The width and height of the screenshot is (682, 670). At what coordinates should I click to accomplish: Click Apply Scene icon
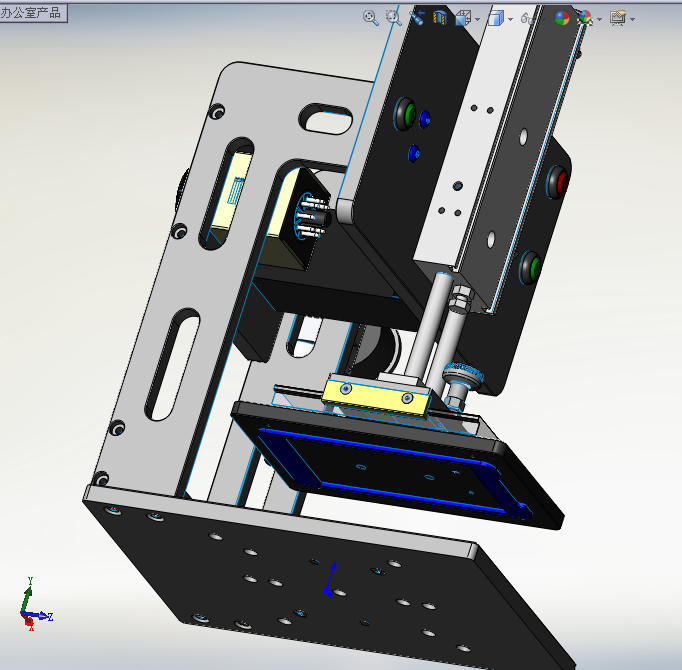(585, 18)
